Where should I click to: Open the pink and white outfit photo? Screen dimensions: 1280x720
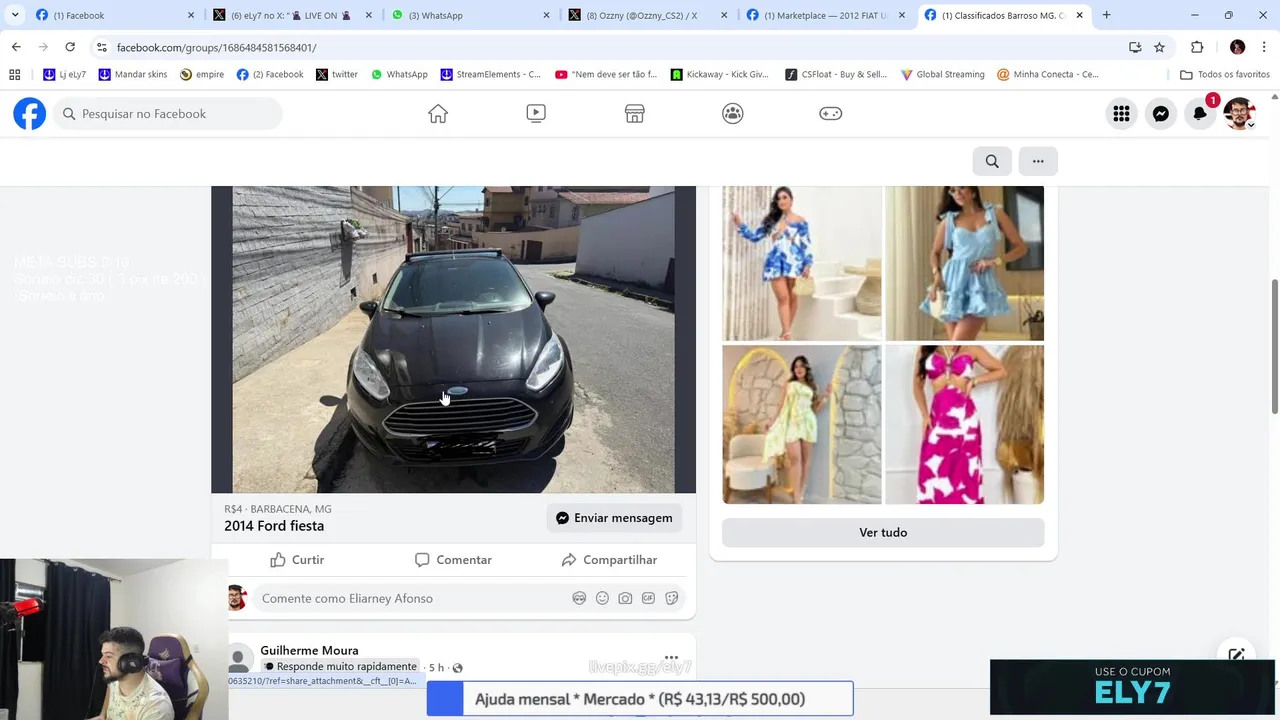click(964, 424)
